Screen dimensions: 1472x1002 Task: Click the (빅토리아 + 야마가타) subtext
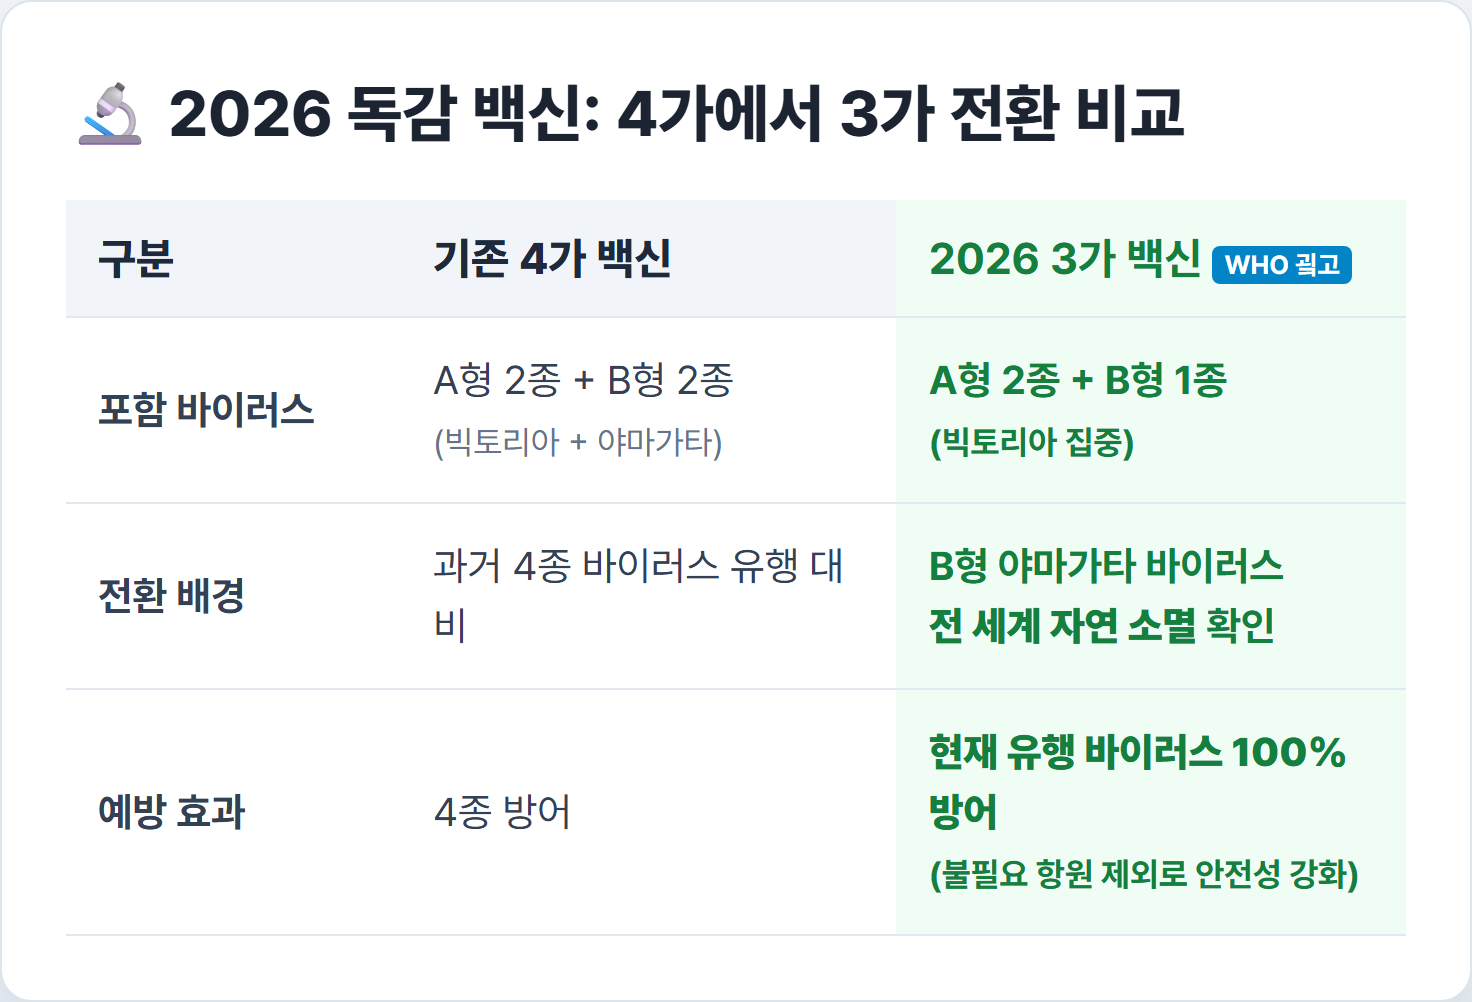578,442
